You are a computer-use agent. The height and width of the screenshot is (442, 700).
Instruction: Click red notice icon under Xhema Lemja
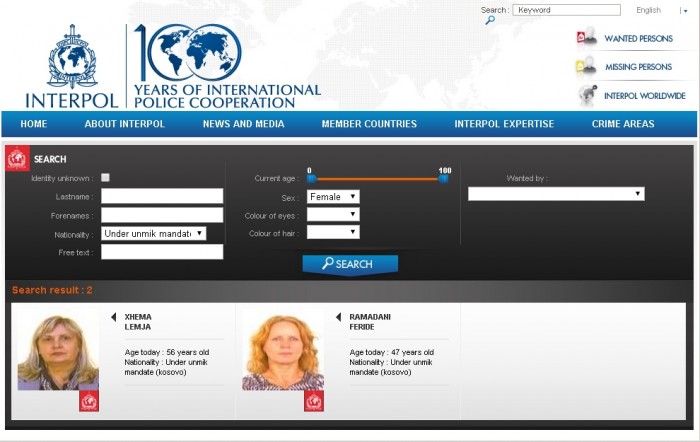coord(89,401)
